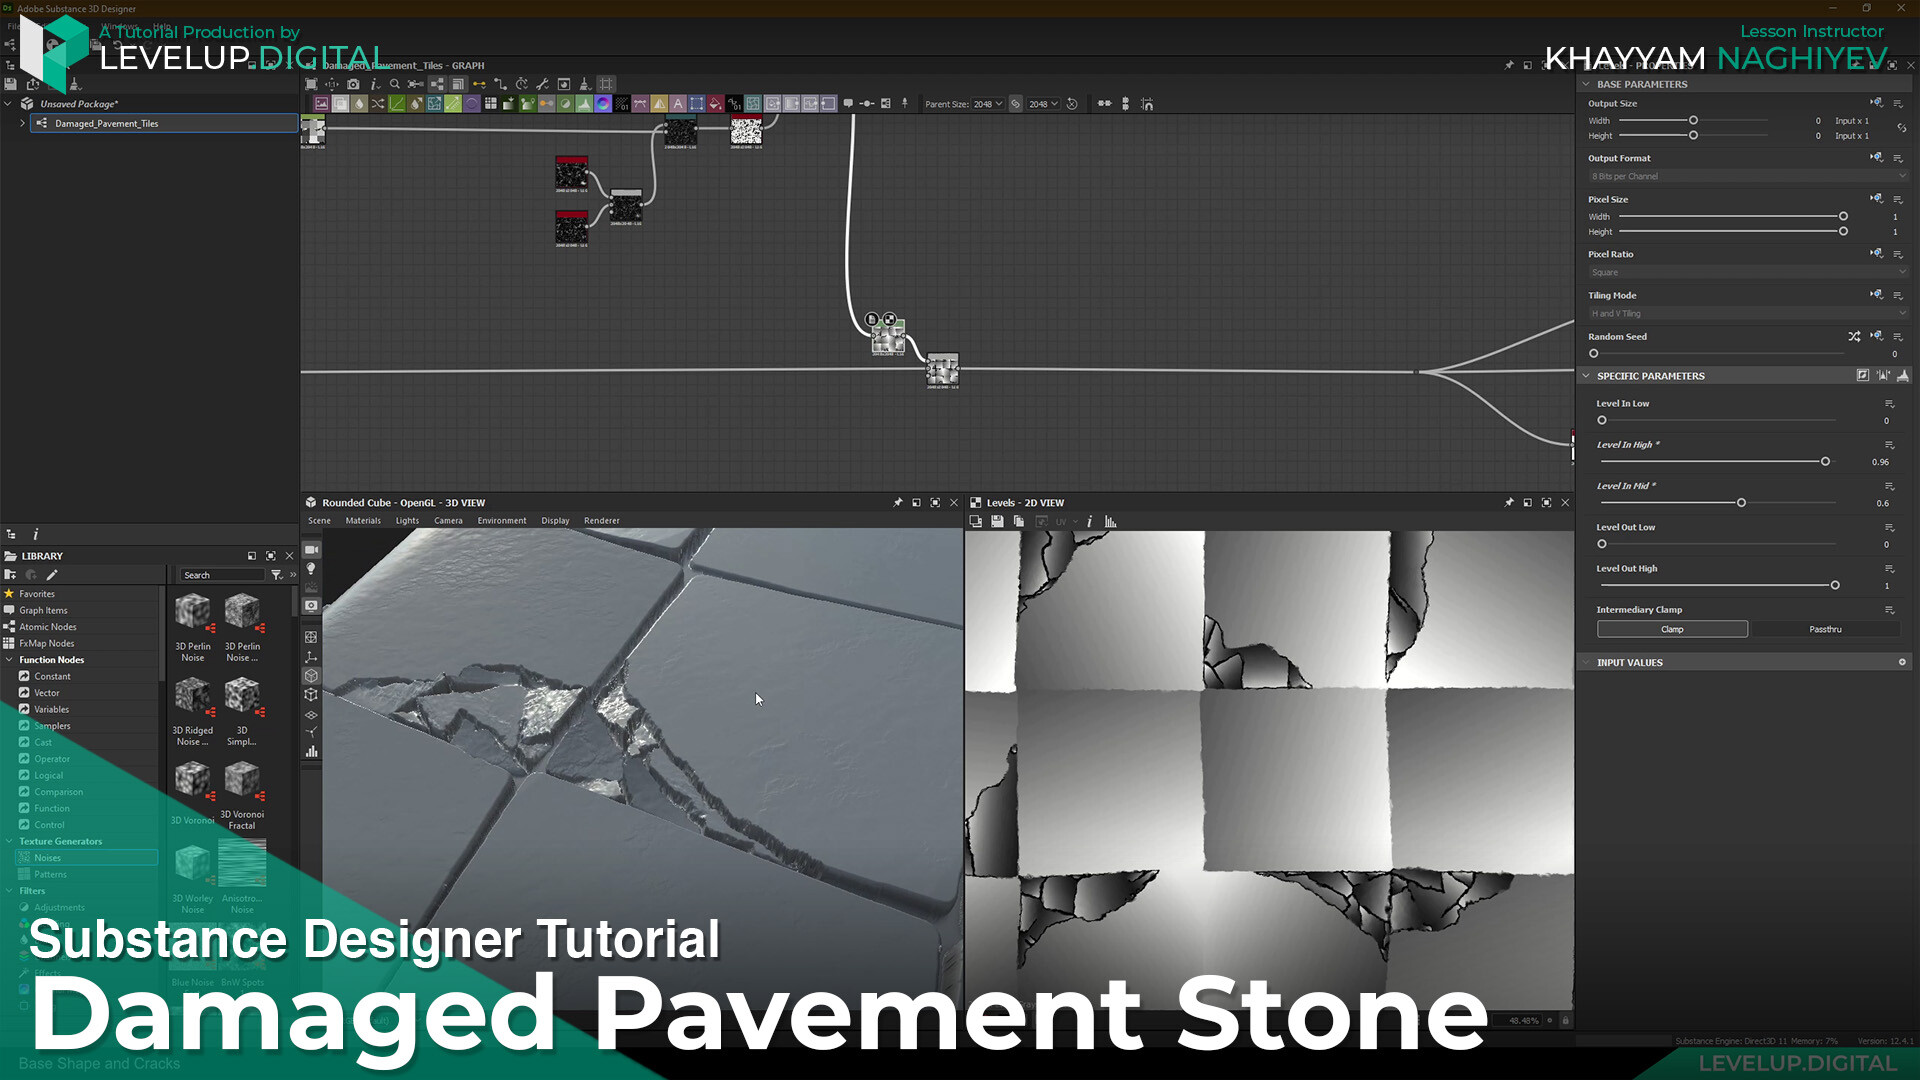
Task: Collapse the Filters category in the Library
Action: [x=10, y=890]
